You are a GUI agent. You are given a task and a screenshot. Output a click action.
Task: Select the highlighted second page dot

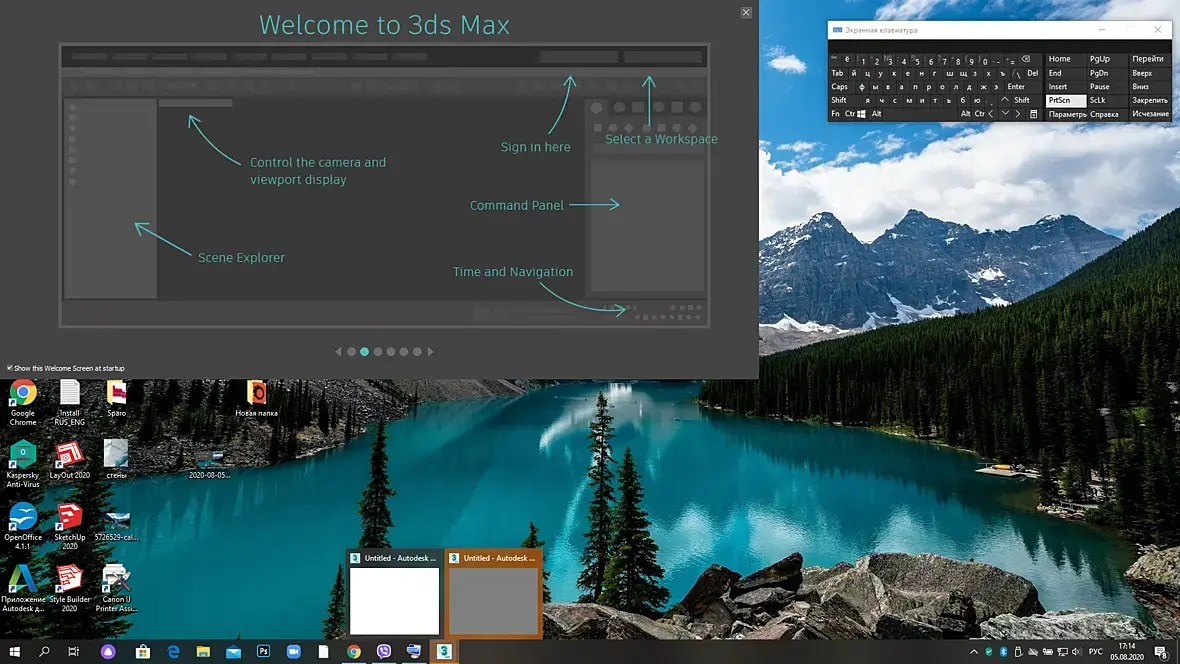tap(364, 352)
